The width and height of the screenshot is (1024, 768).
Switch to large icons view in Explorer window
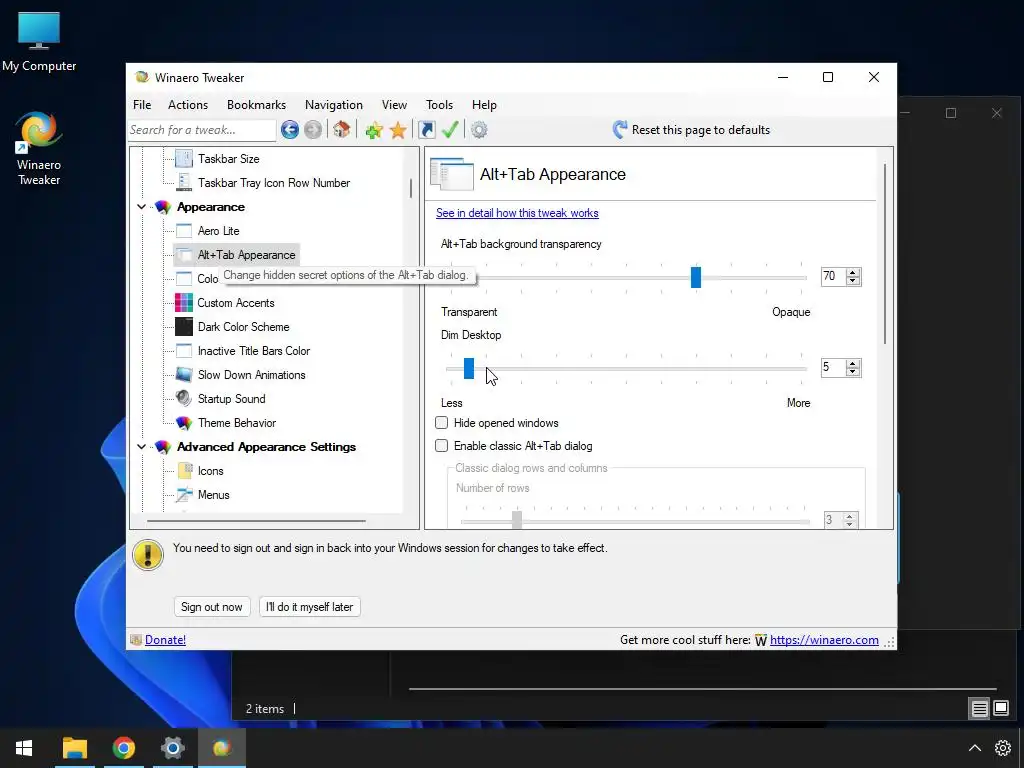coord(1001,708)
